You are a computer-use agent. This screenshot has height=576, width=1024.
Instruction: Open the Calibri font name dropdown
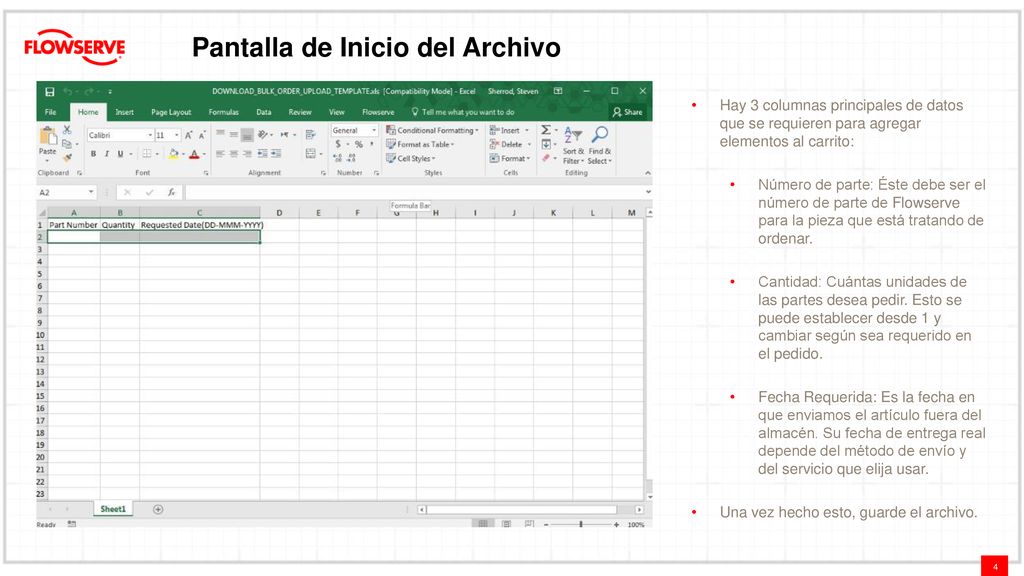(x=150, y=135)
